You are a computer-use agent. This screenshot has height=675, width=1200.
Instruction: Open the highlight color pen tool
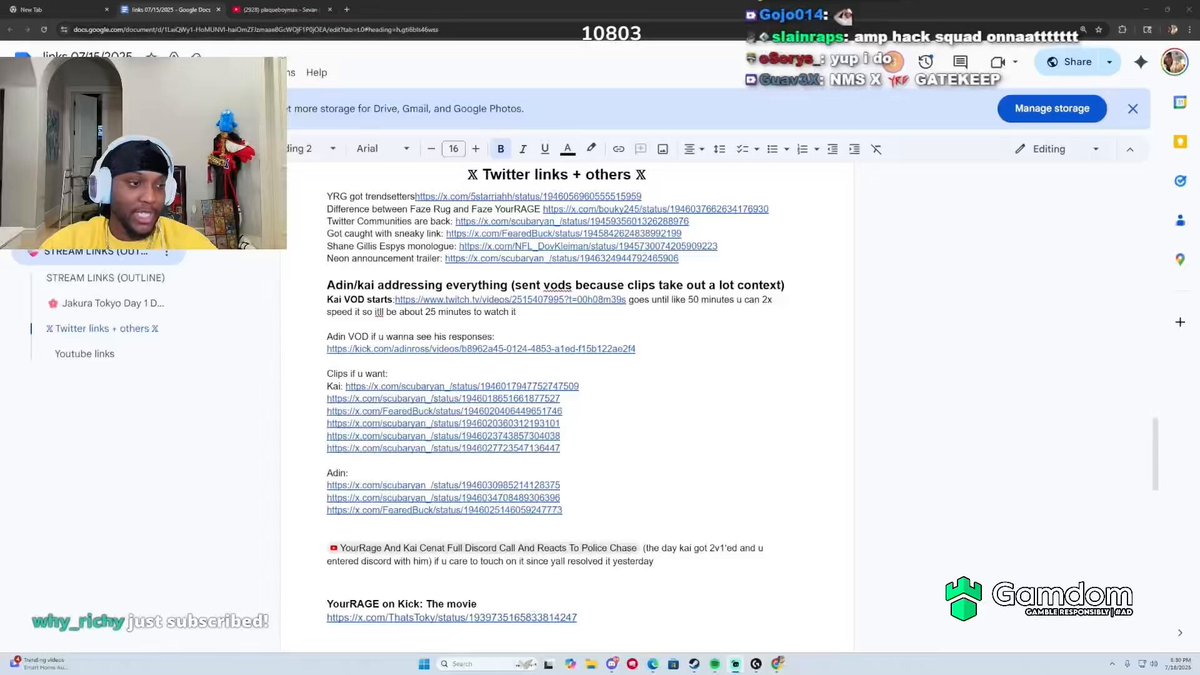click(x=591, y=149)
